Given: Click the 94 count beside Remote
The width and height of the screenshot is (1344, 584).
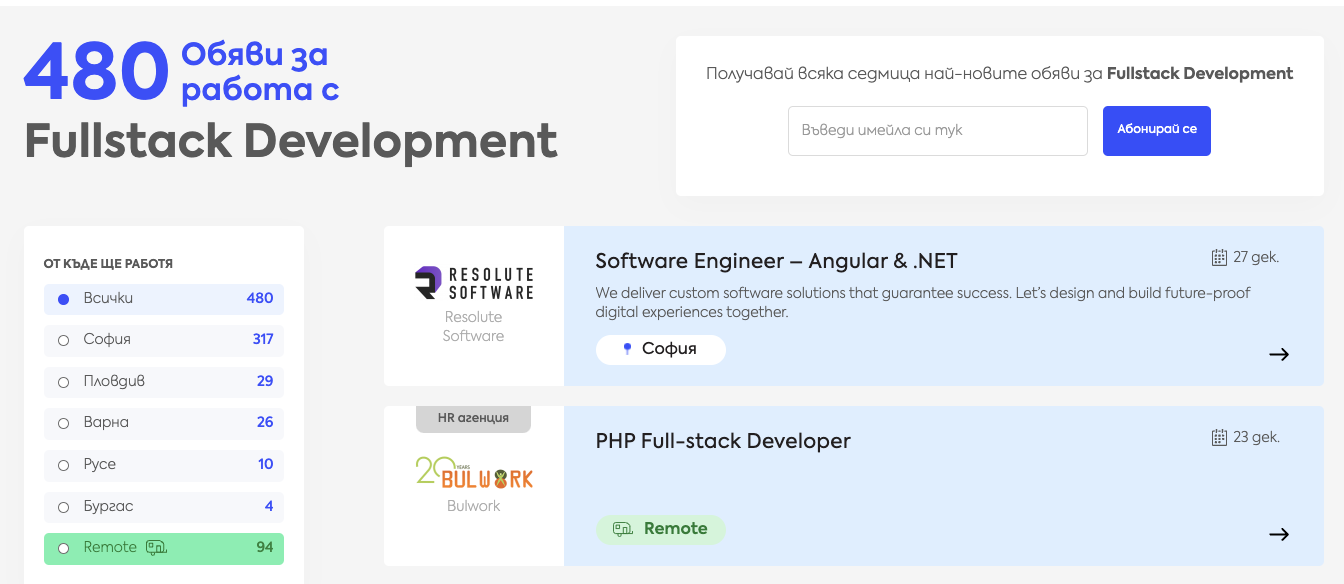Looking at the screenshot, I should [x=265, y=547].
